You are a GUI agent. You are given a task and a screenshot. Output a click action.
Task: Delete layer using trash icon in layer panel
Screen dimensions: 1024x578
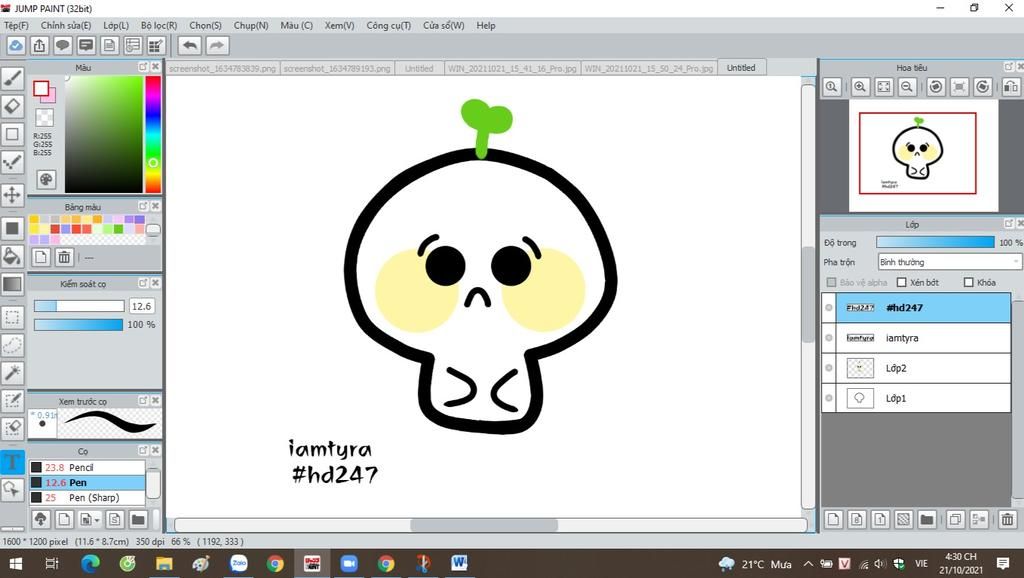(x=1007, y=519)
